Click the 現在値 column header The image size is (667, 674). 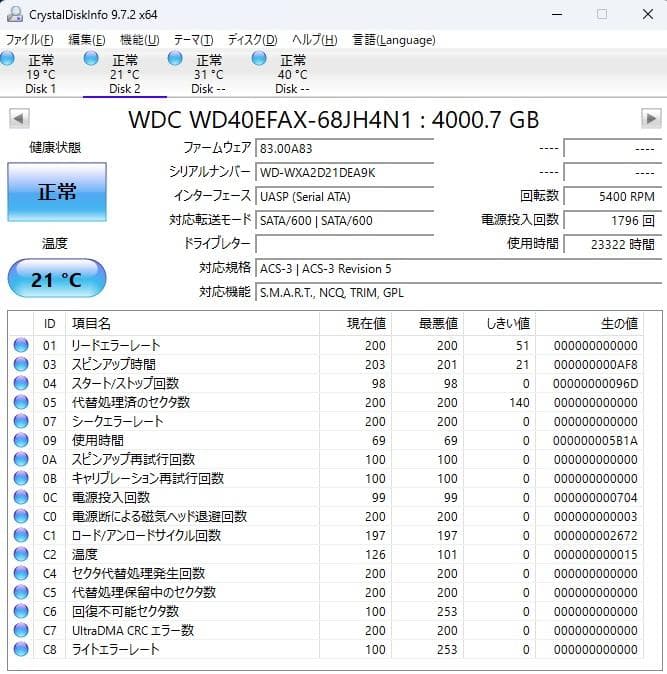[x=355, y=324]
